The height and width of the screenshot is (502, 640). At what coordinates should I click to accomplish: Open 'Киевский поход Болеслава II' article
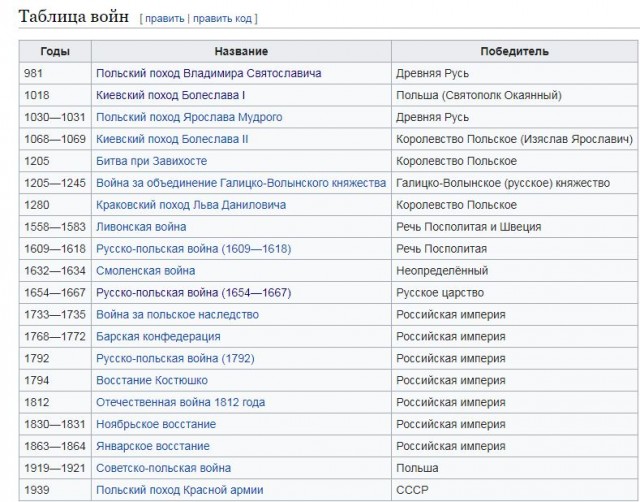point(172,139)
